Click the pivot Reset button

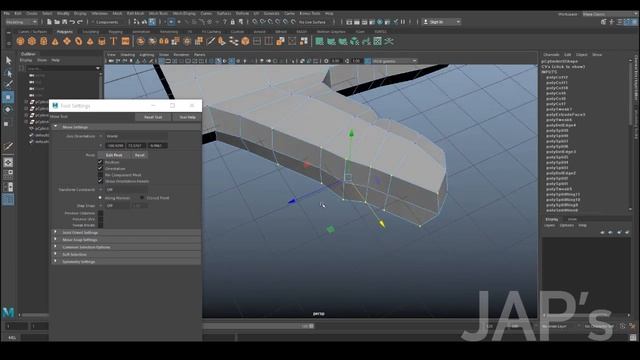140,155
